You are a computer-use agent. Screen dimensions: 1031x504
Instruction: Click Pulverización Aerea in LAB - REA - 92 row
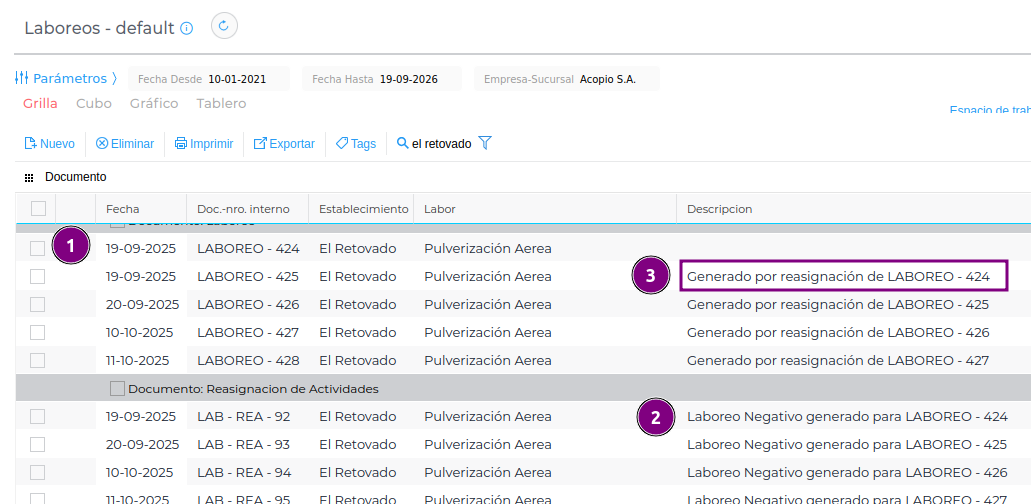488,417
